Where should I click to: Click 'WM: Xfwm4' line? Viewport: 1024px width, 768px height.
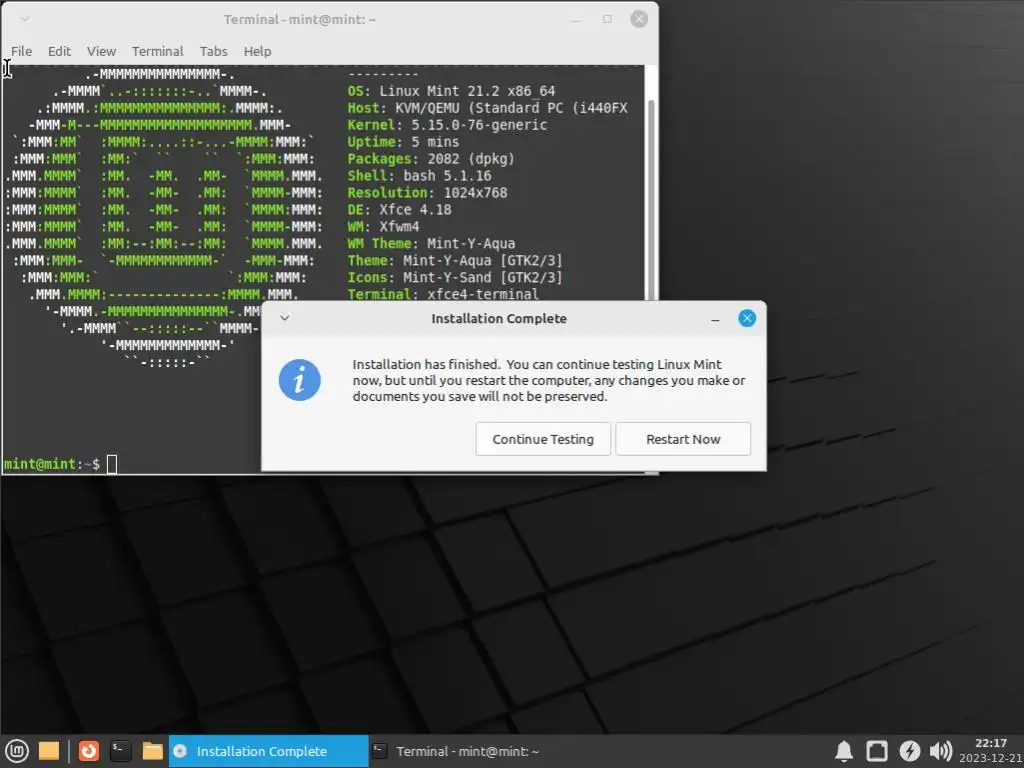[x=383, y=227]
